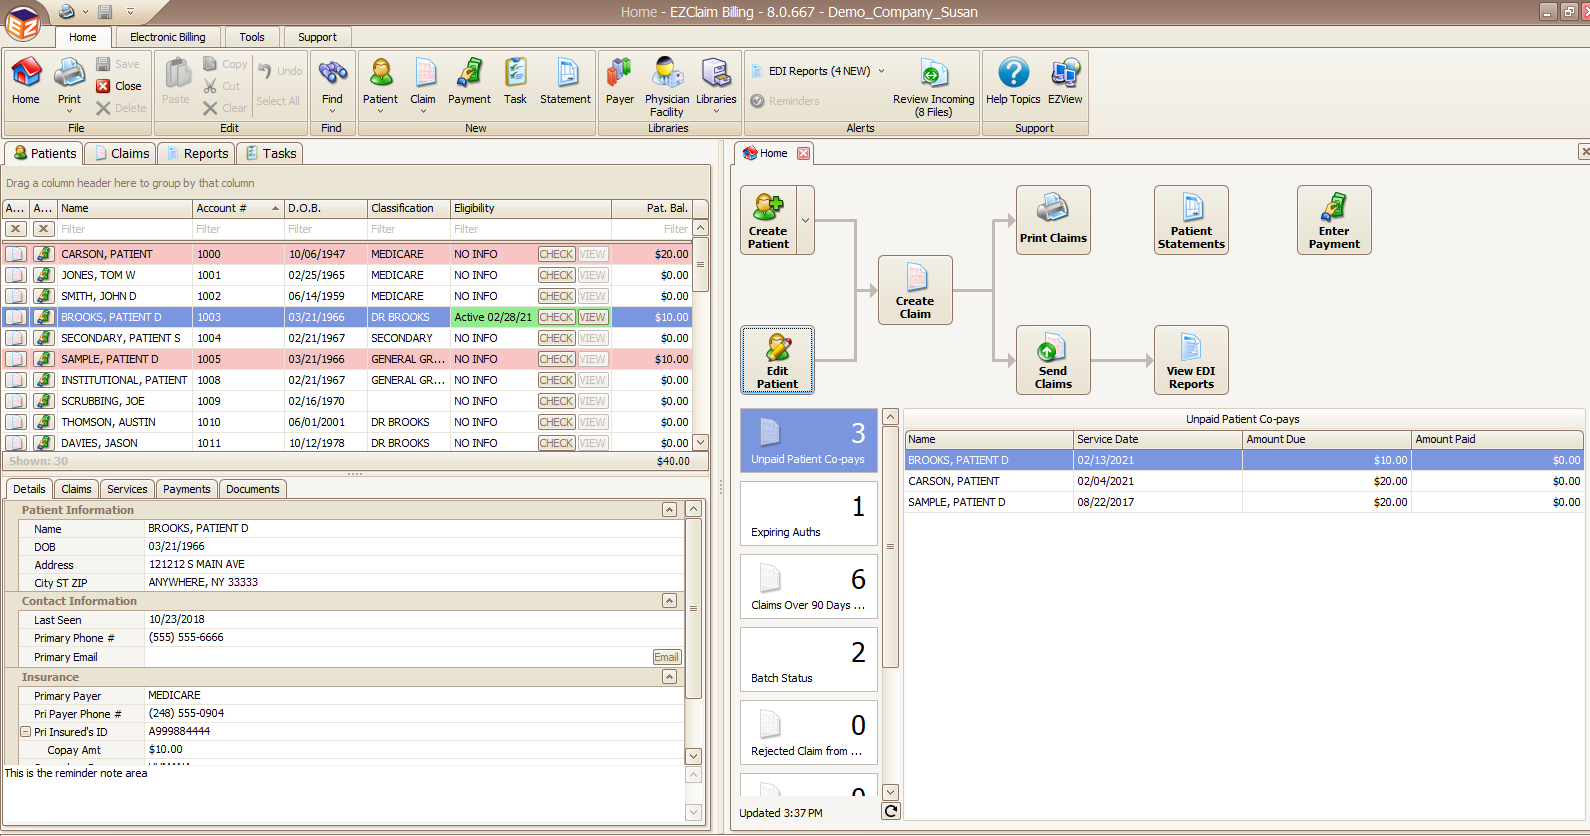Image resolution: width=1590 pixels, height=836 pixels.
Task: Click the Enter Payment workflow icon
Action: coord(1334,220)
